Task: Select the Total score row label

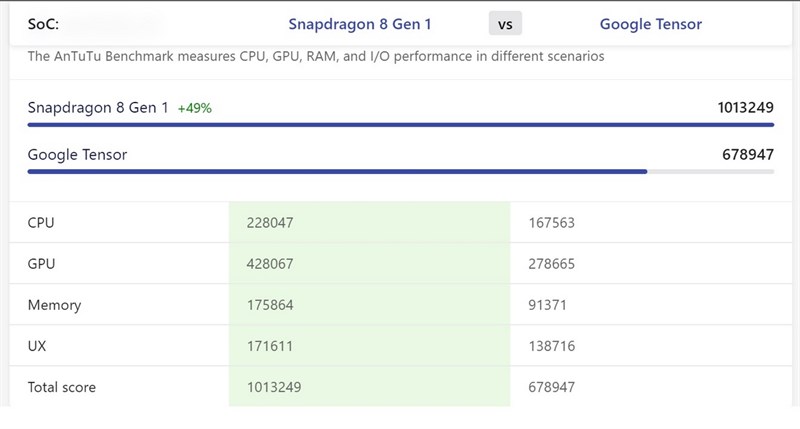Action: 62,387
